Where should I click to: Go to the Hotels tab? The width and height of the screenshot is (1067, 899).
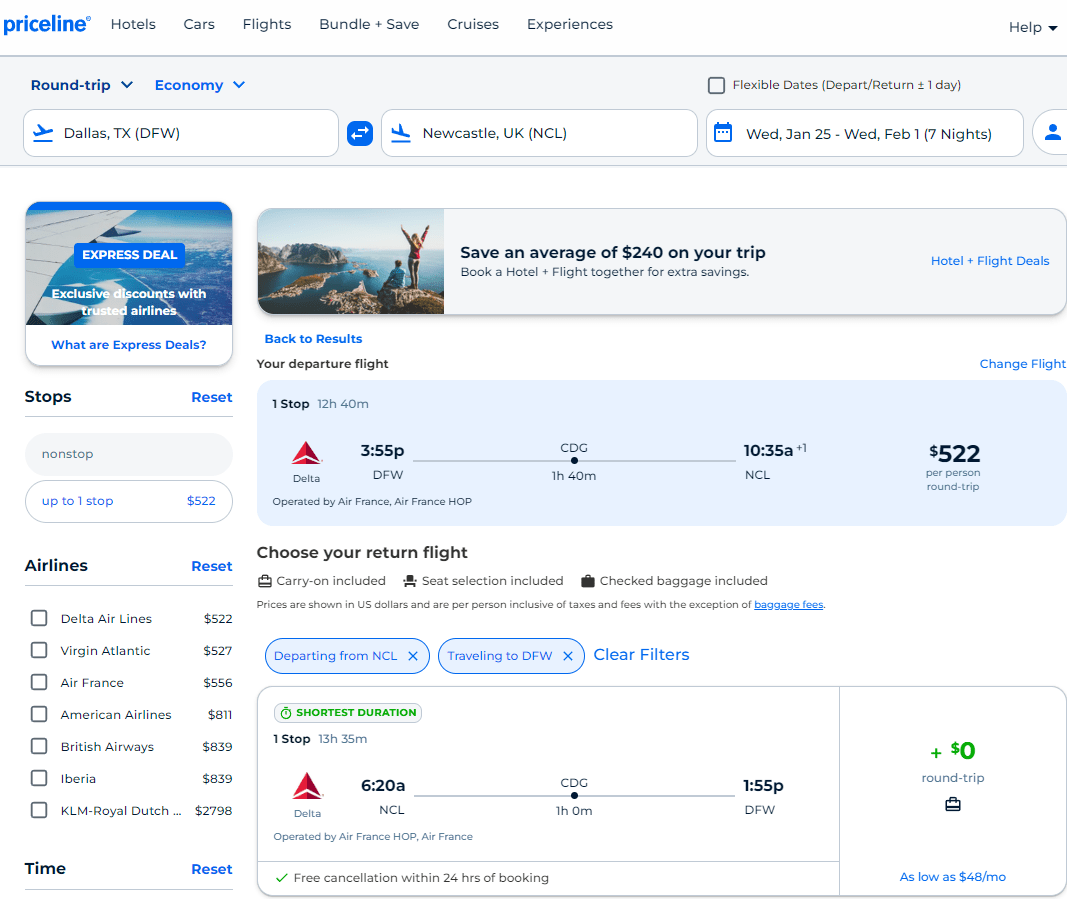(133, 24)
